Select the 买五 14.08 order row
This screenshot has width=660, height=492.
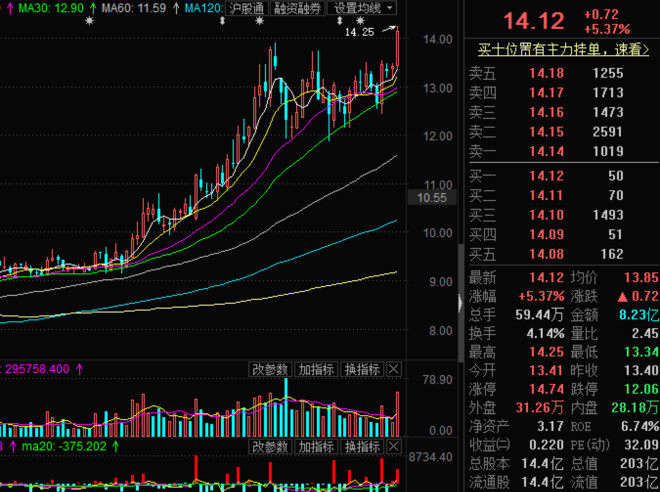click(563, 254)
